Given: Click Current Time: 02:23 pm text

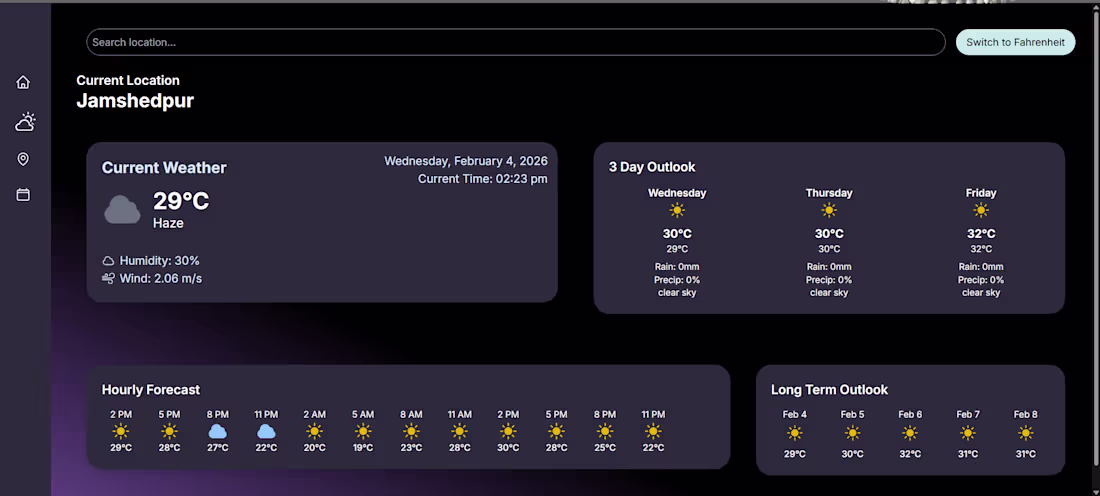Looking at the screenshot, I should (483, 179).
